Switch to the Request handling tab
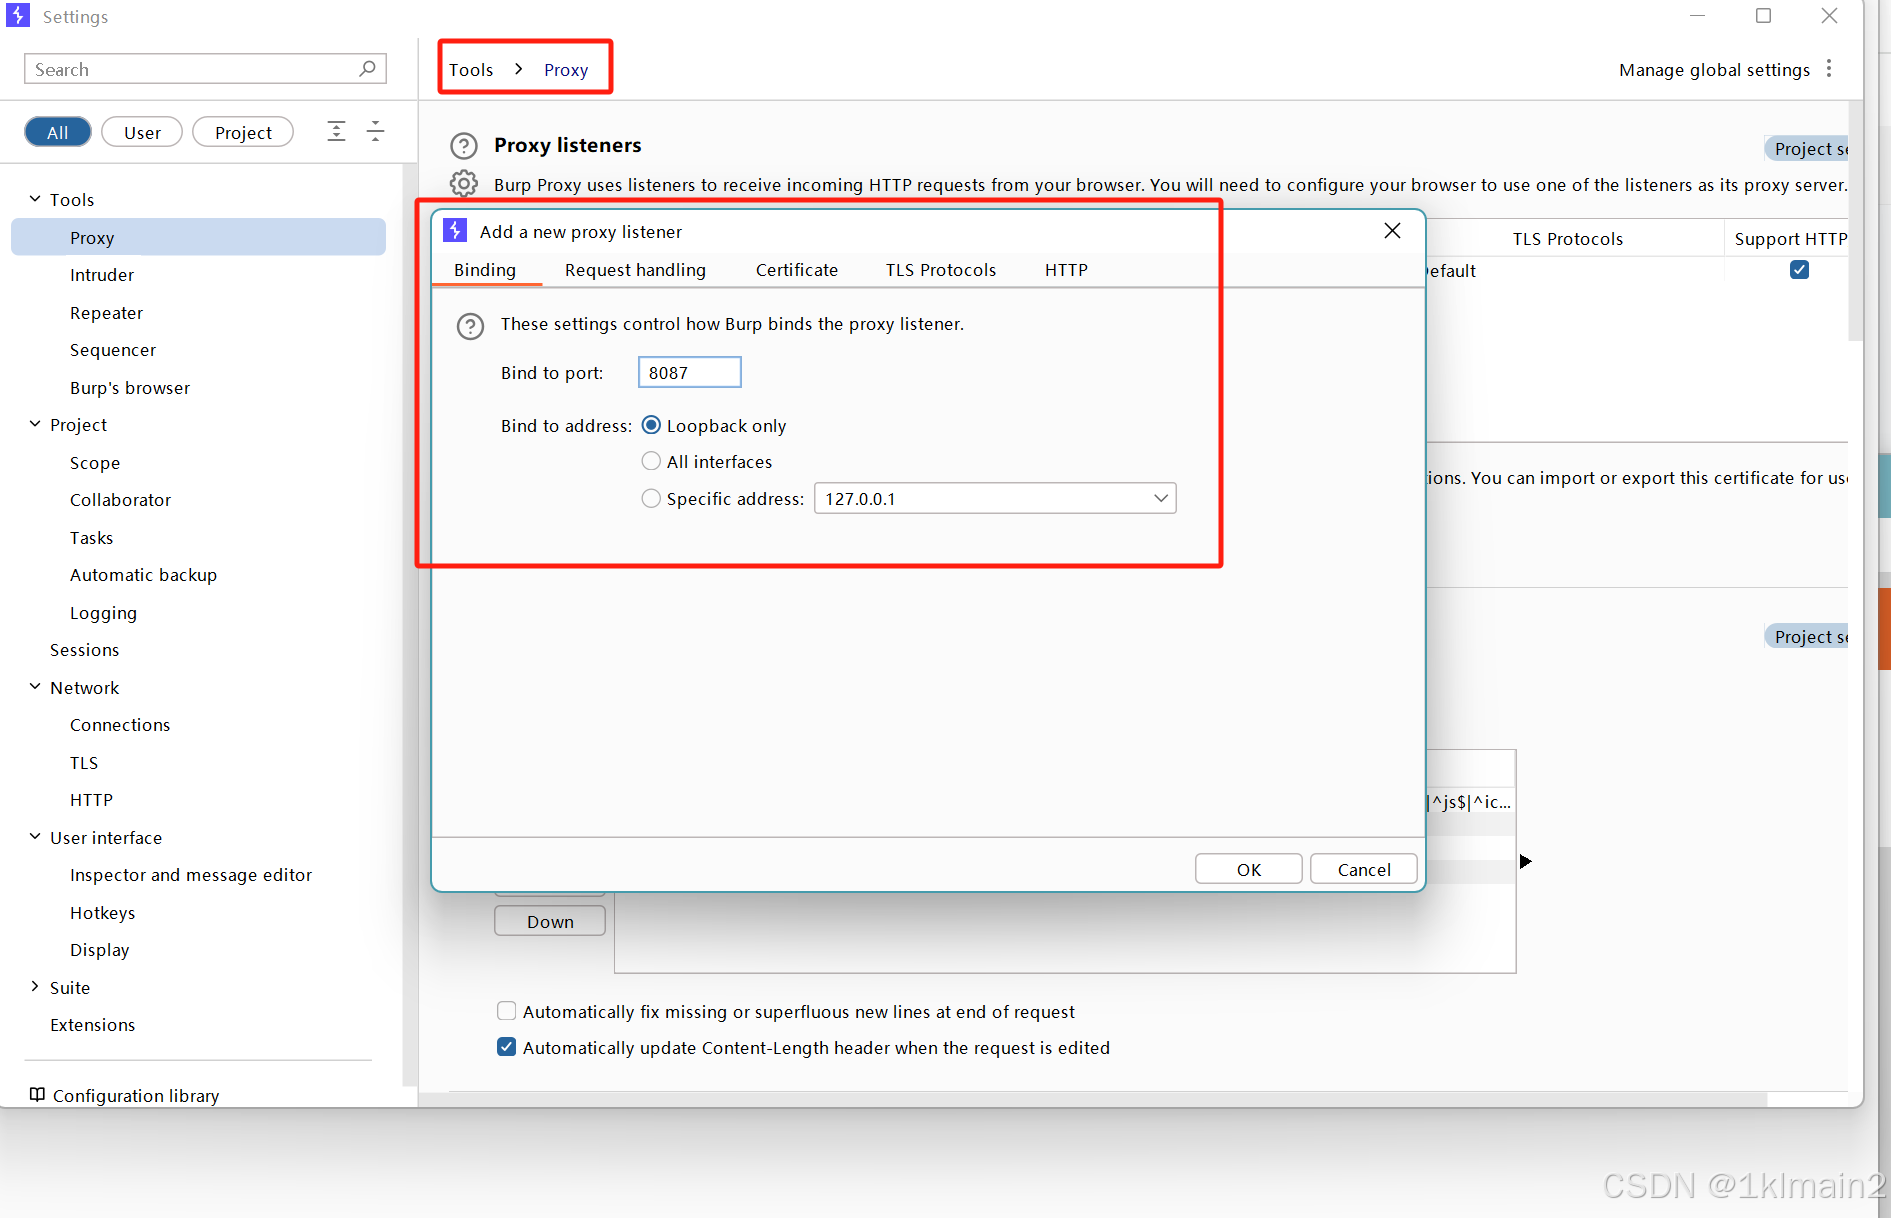 tap(635, 269)
